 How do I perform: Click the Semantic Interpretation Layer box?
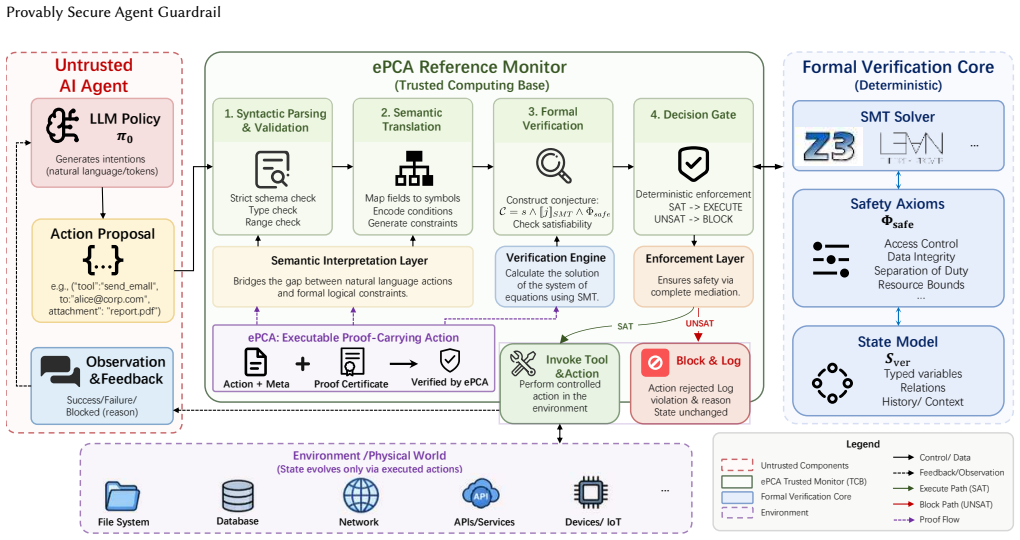tap(343, 277)
